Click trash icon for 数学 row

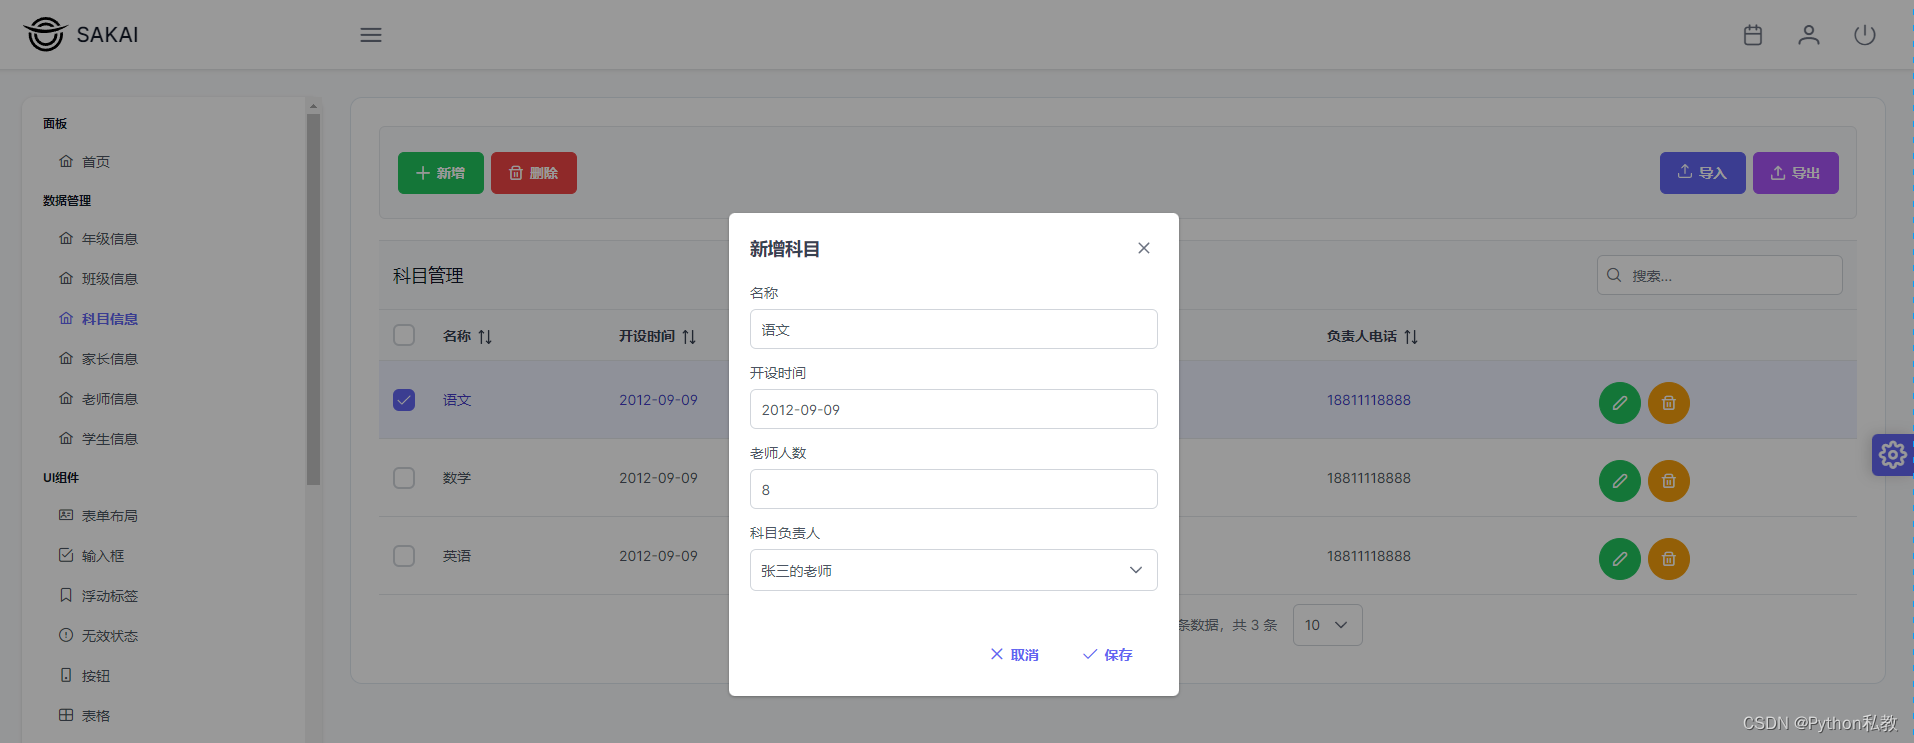click(x=1669, y=481)
